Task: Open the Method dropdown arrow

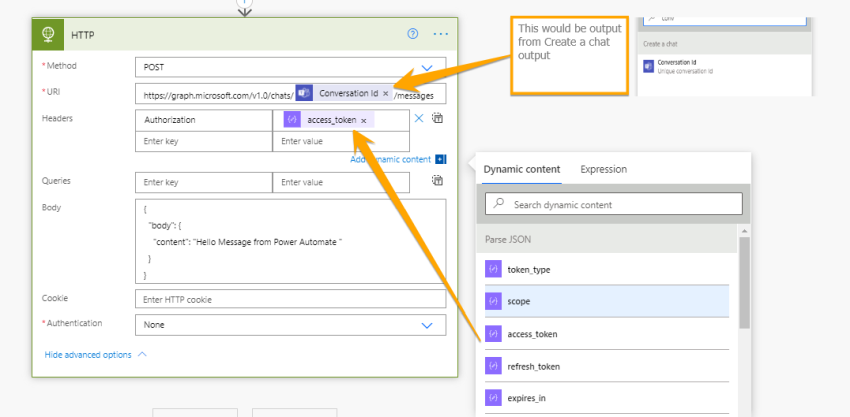Action: [427, 68]
